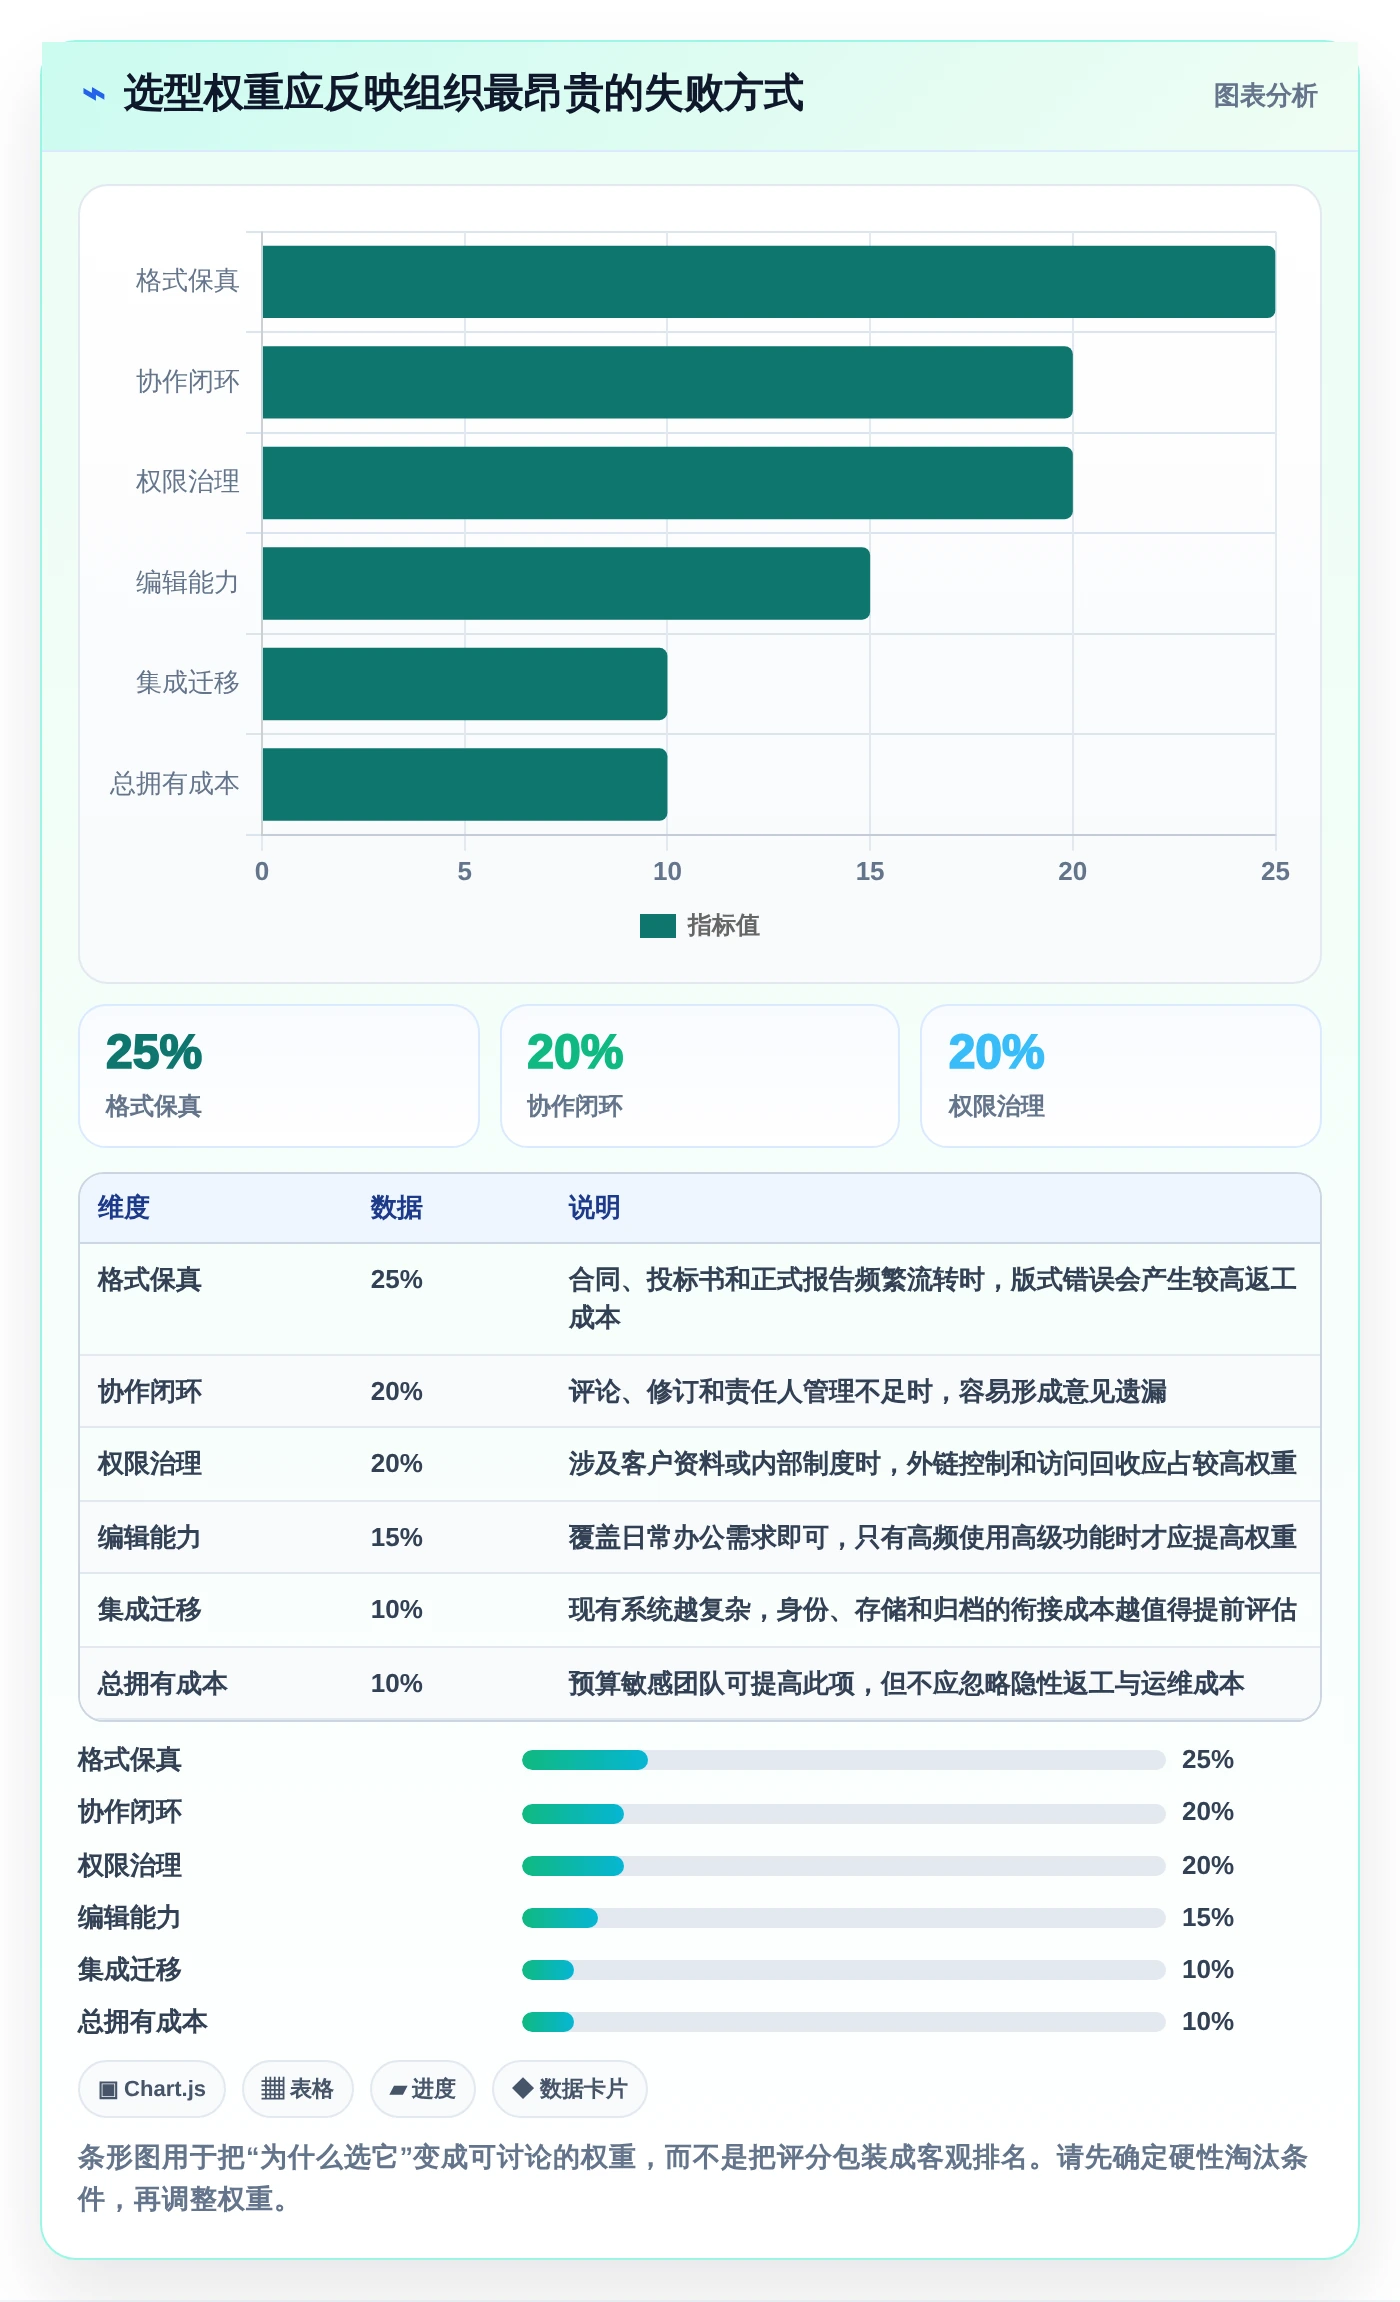Viewport: 1400px width, 2302px height.
Task: Toggle the 指标值 legend color box
Action: (x=658, y=926)
